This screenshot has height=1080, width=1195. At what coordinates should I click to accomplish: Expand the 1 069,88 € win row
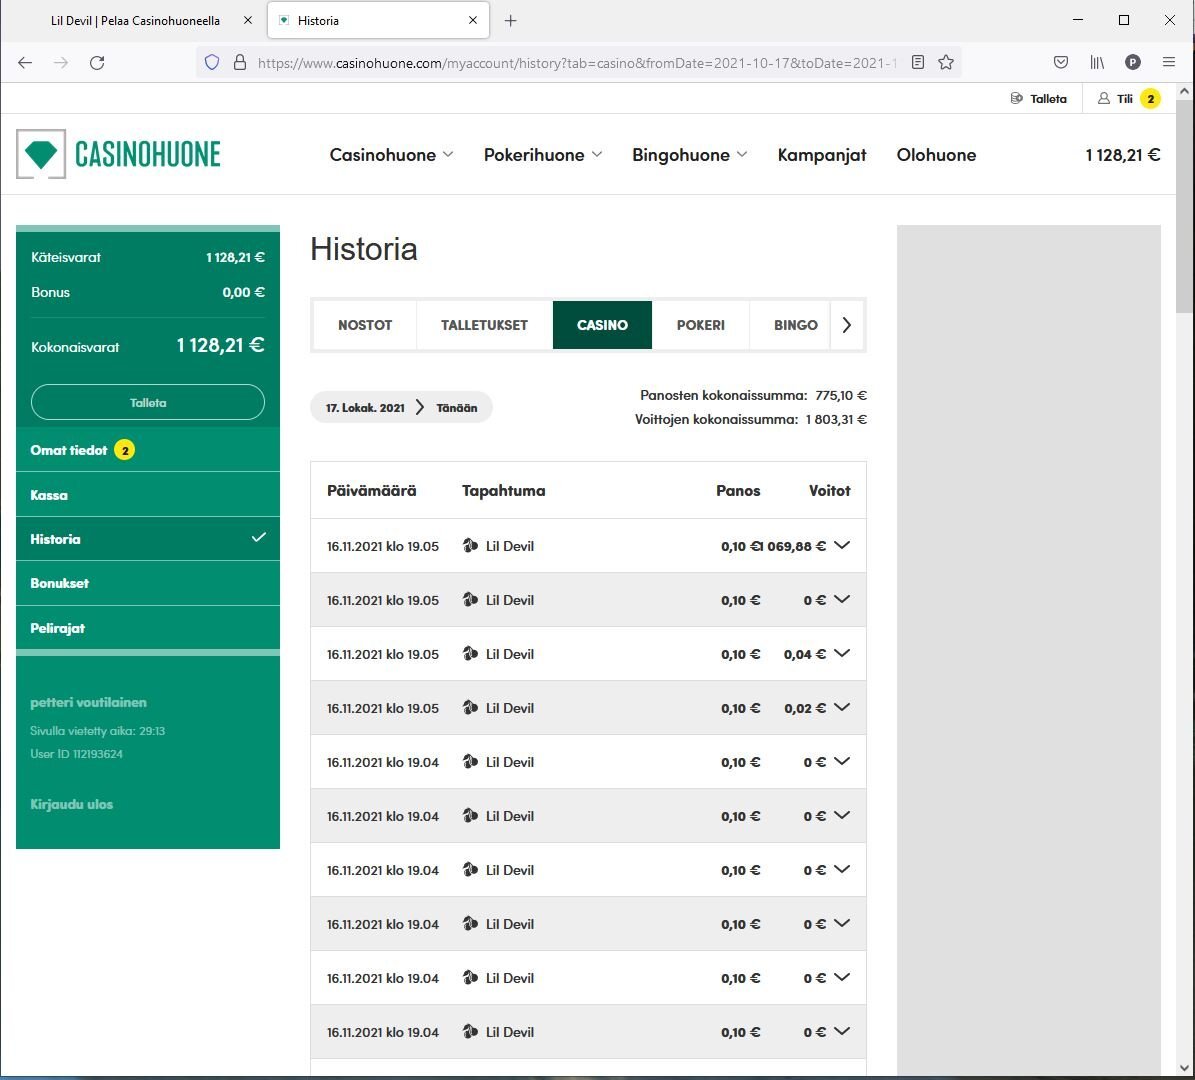[842, 546]
